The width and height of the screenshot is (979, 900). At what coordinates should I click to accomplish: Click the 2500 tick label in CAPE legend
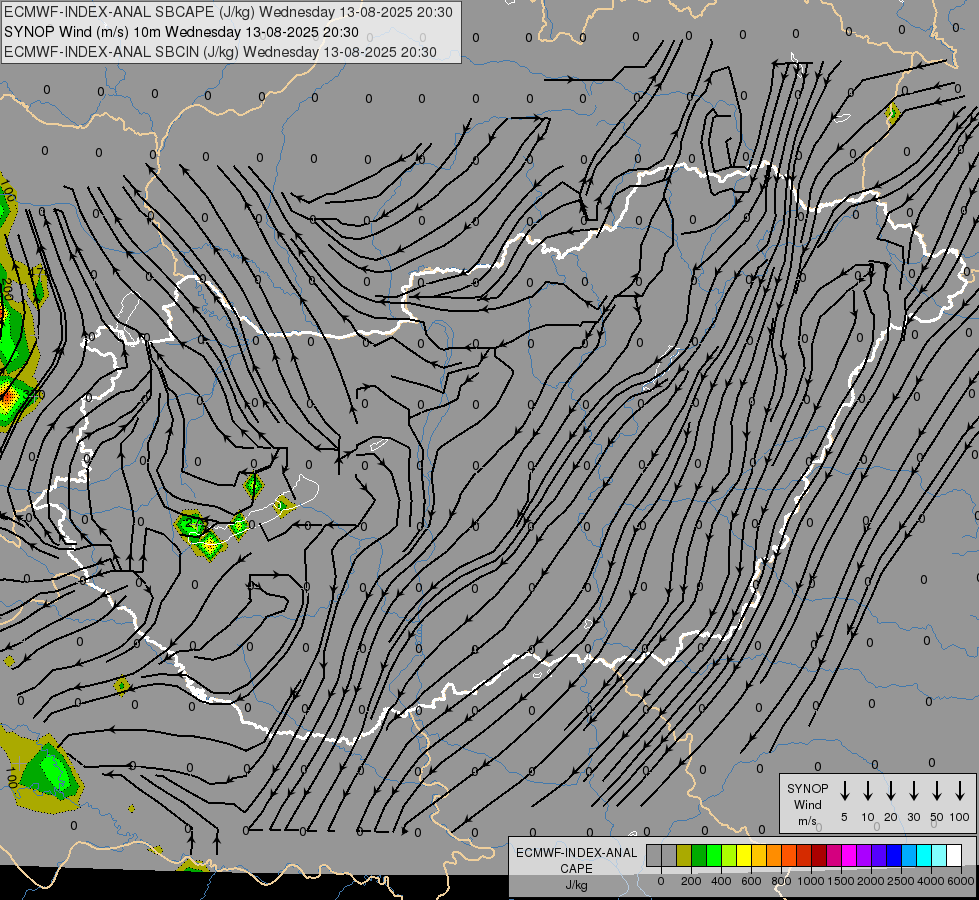point(901,881)
